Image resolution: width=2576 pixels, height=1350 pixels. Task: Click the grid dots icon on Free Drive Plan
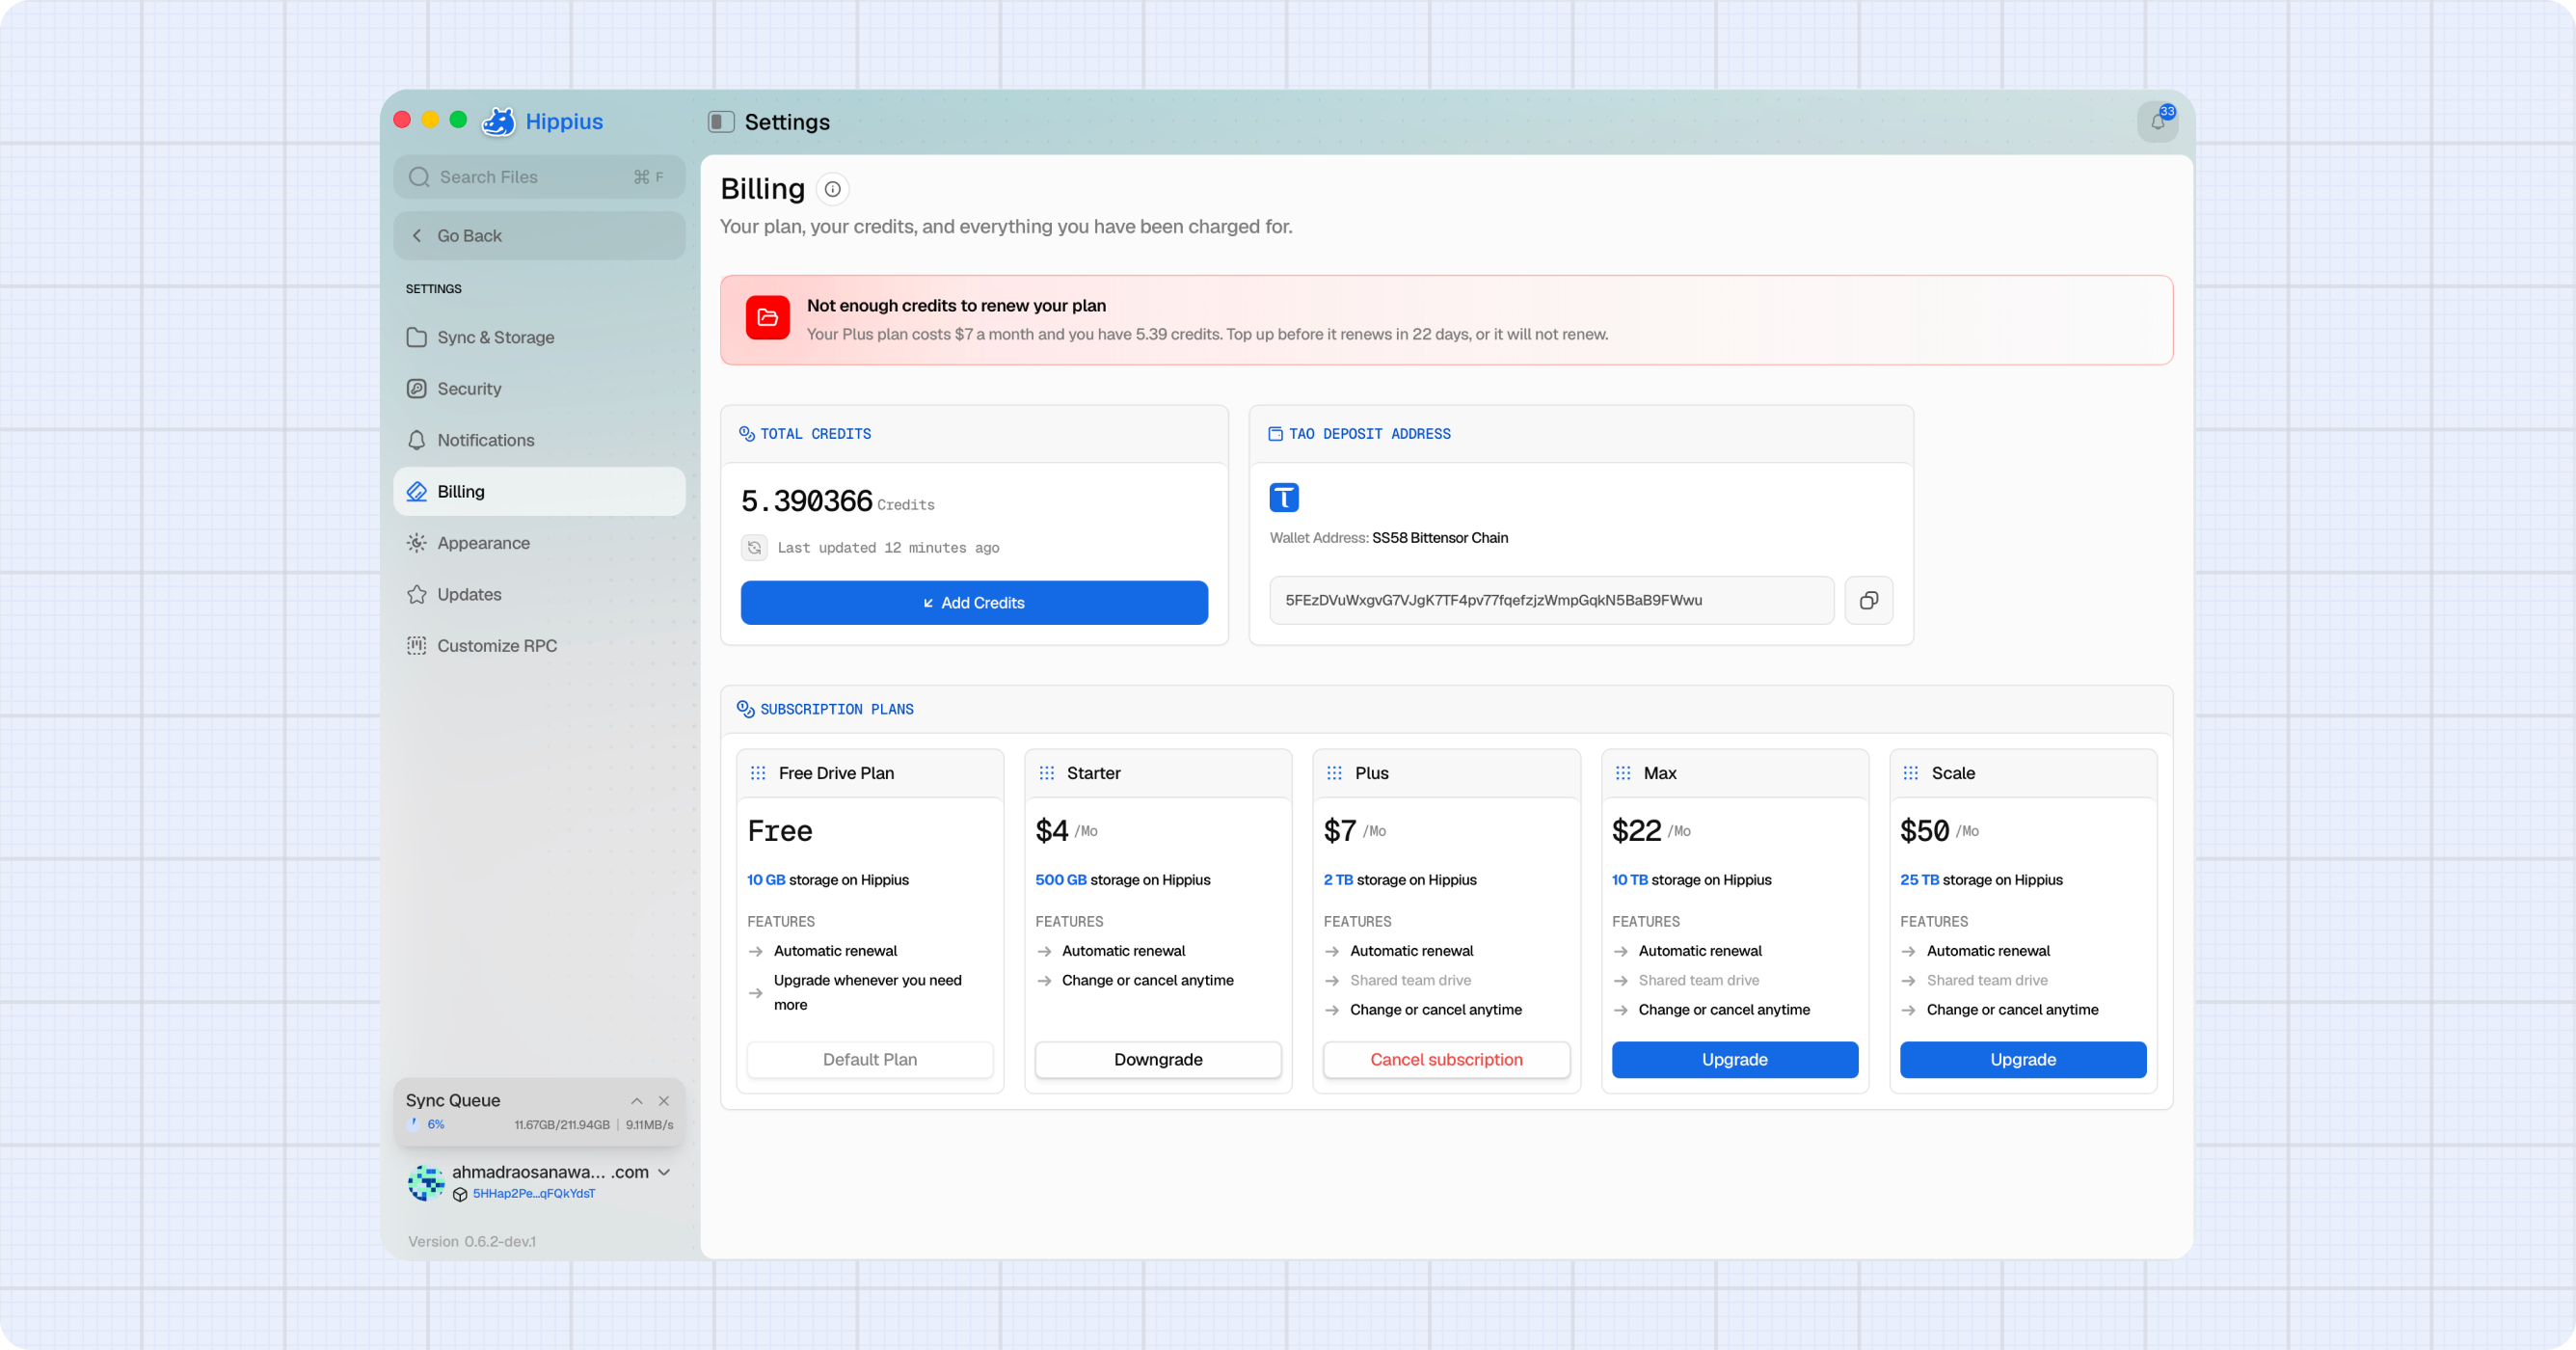tap(758, 773)
